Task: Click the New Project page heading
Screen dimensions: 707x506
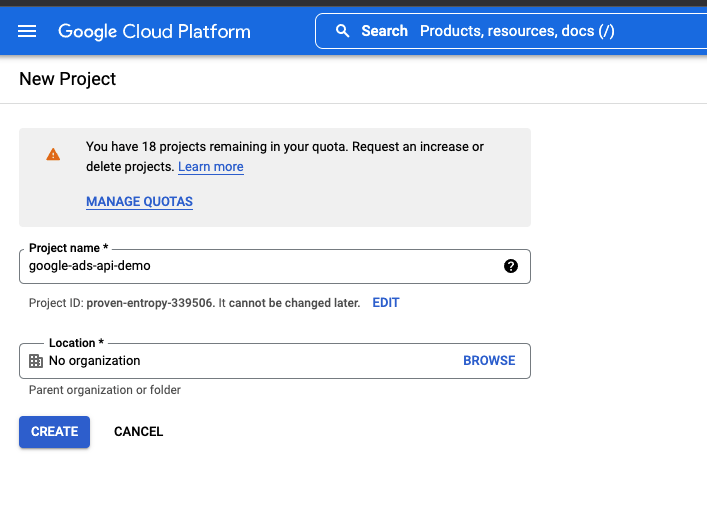Action: click(68, 79)
